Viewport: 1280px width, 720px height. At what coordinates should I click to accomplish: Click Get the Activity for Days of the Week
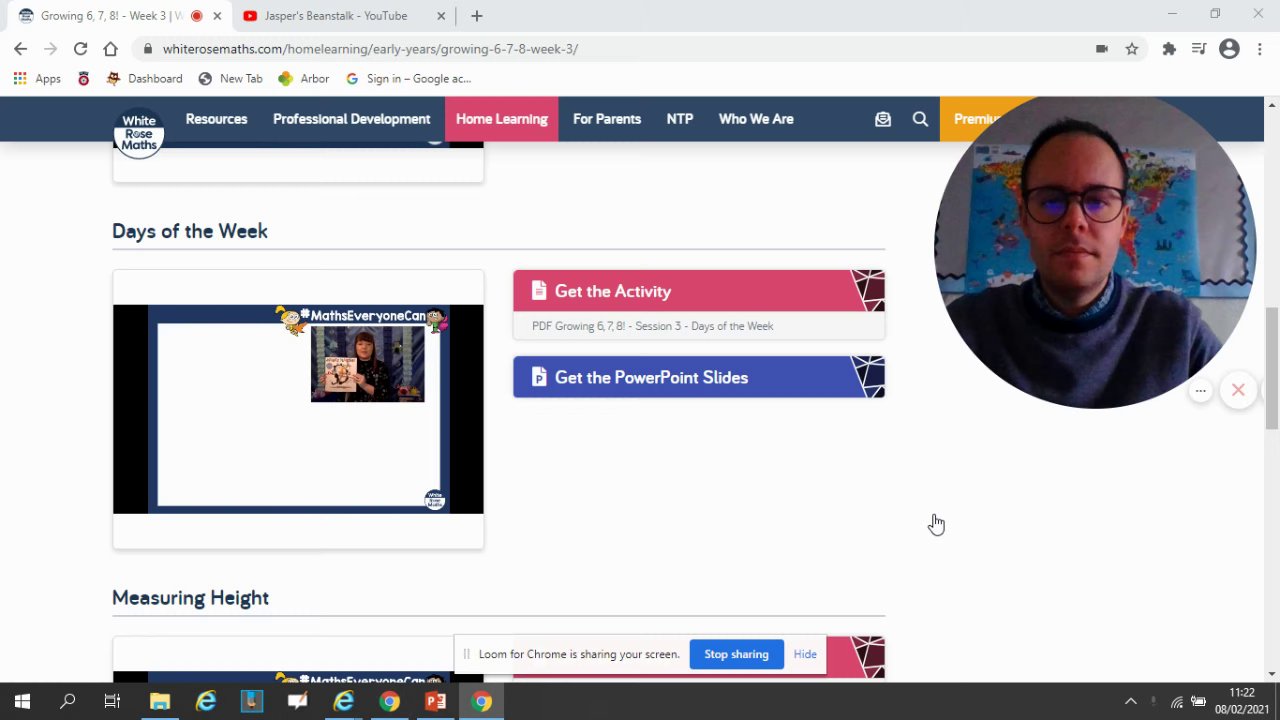pyautogui.click(x=699, y=291)
